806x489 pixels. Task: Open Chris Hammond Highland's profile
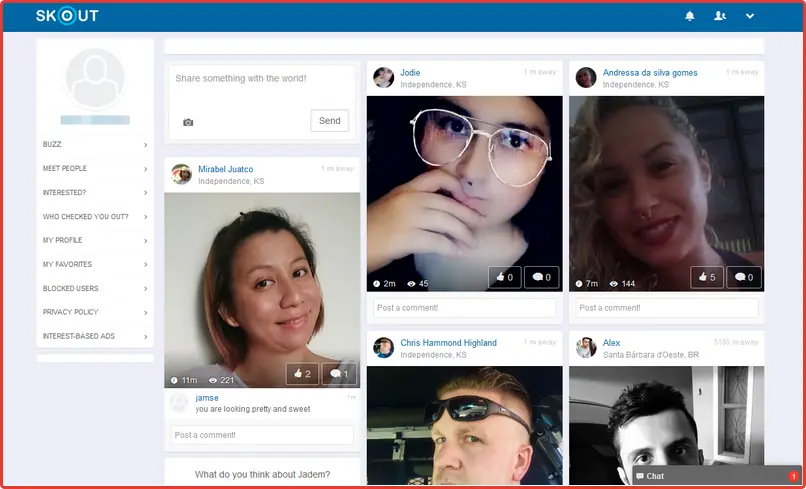448,343
